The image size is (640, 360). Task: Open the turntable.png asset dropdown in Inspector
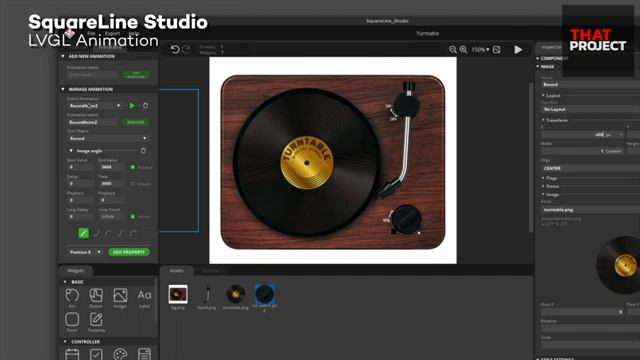pos(590,209)
